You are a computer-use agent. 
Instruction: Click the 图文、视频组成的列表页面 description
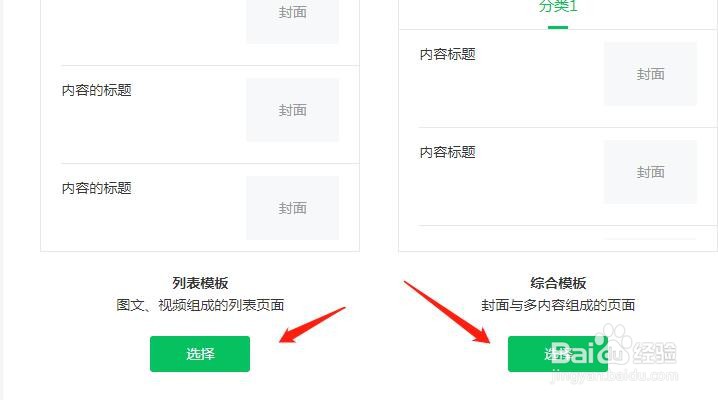pyautogui.click(x=200, y=305)
